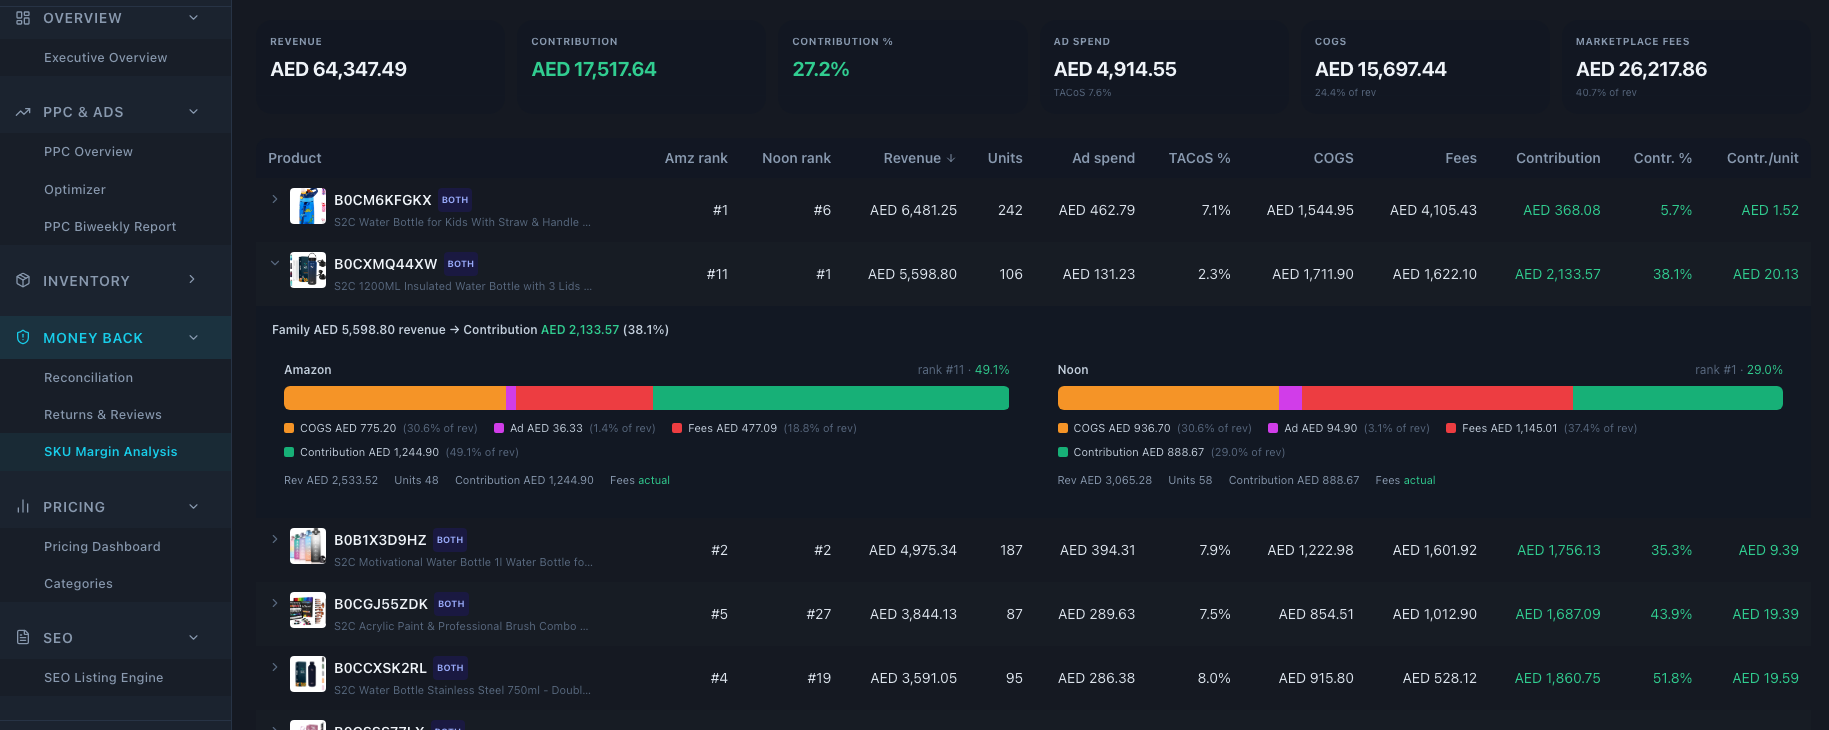This screenshot has height=730, width=1829.
Task: Expand the B0CGJ55ZDK product row
Action: pos(275,603)
